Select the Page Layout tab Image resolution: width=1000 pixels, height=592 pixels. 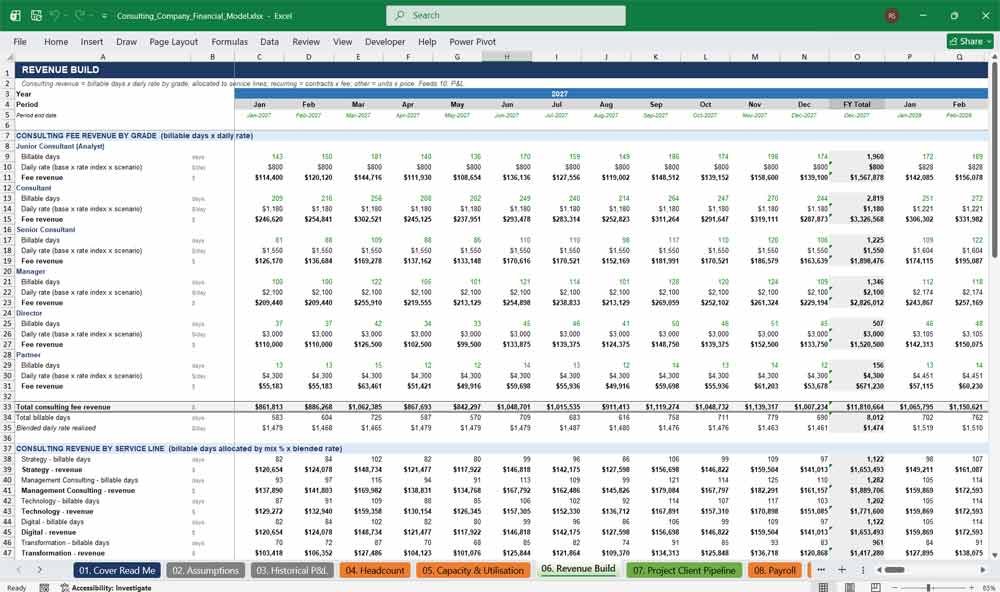coord(173,41)
